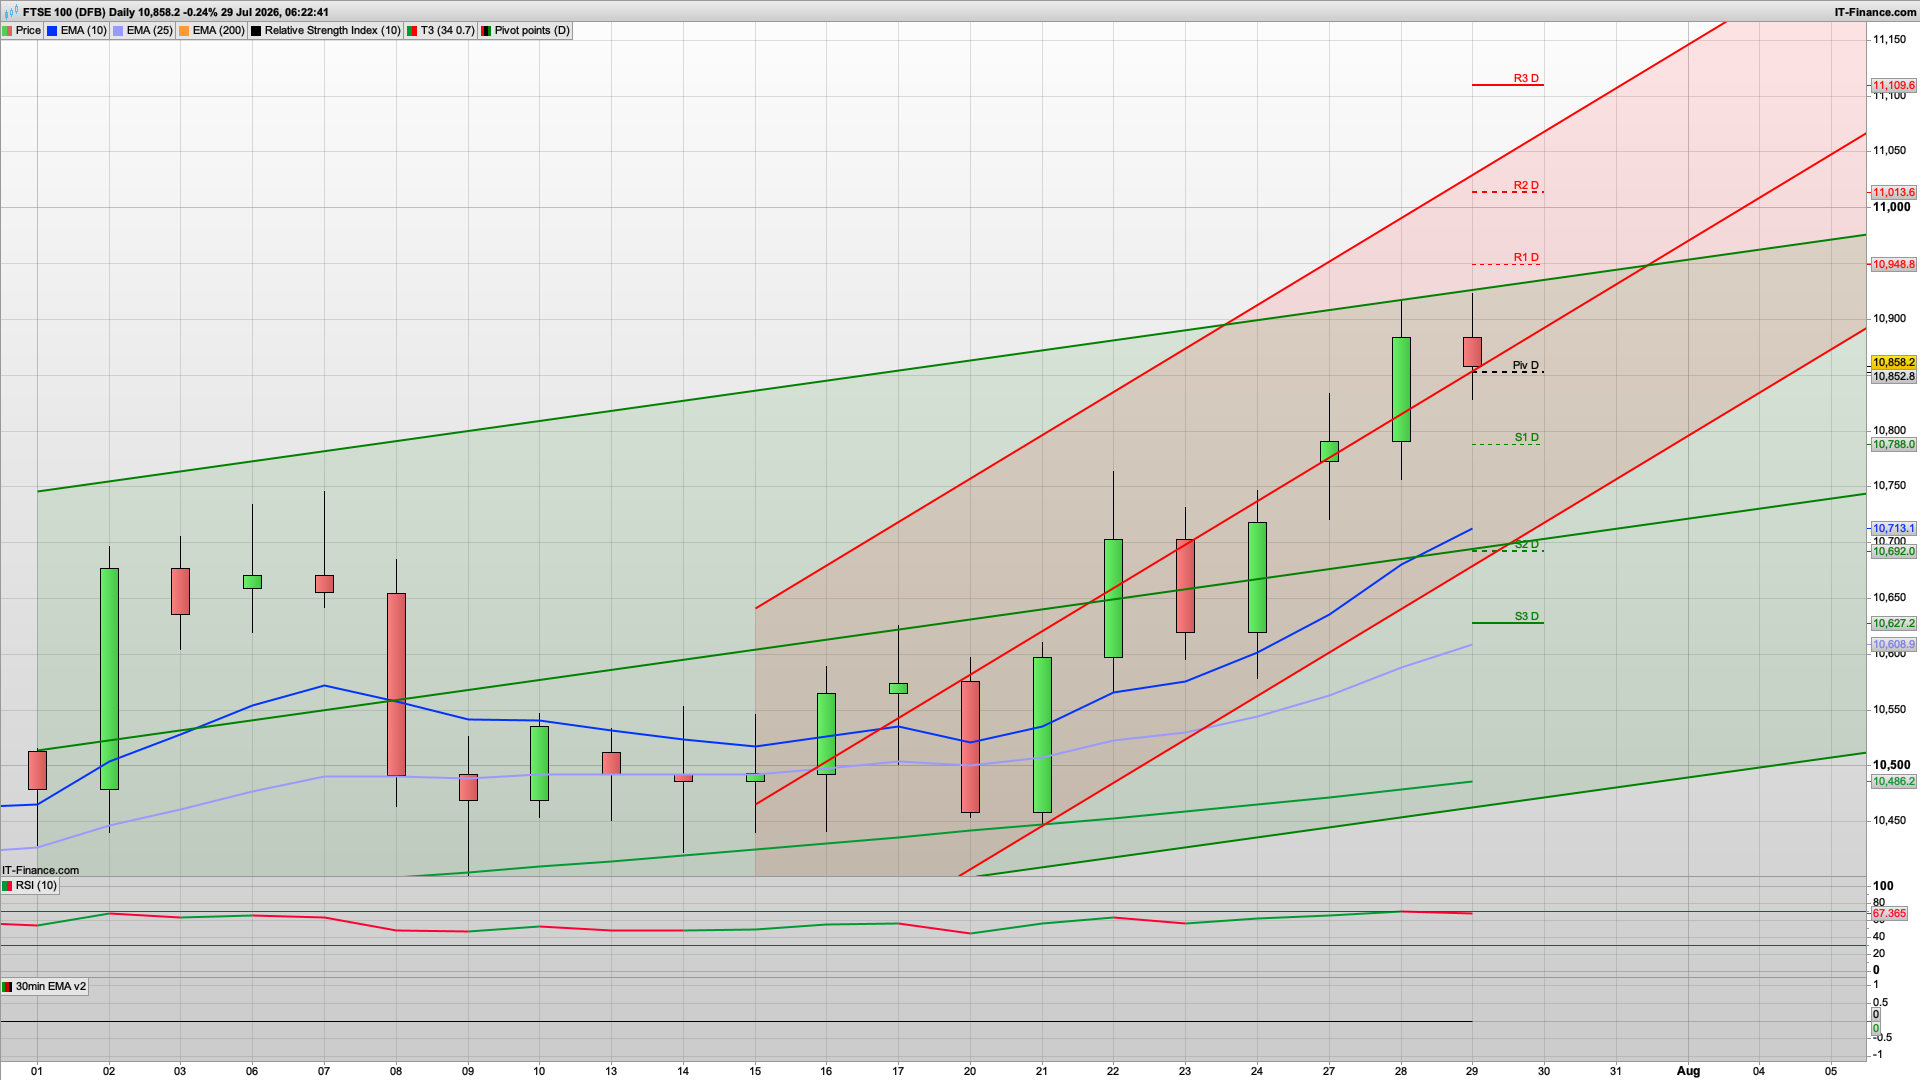Click the 10,608.9 EMA (25) price tag

tap(1893, 645)
